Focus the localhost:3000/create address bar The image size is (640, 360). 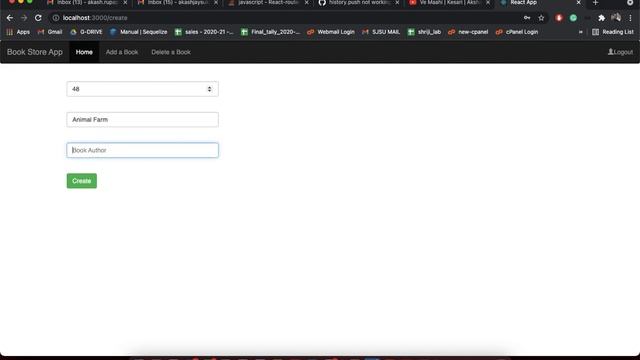click(286, 18)
